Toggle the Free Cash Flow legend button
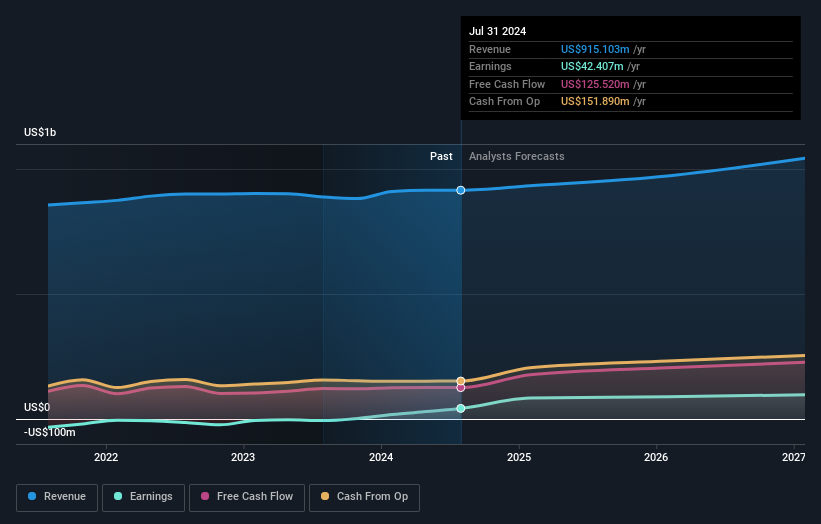821x524 pixels. pos(247,497)
